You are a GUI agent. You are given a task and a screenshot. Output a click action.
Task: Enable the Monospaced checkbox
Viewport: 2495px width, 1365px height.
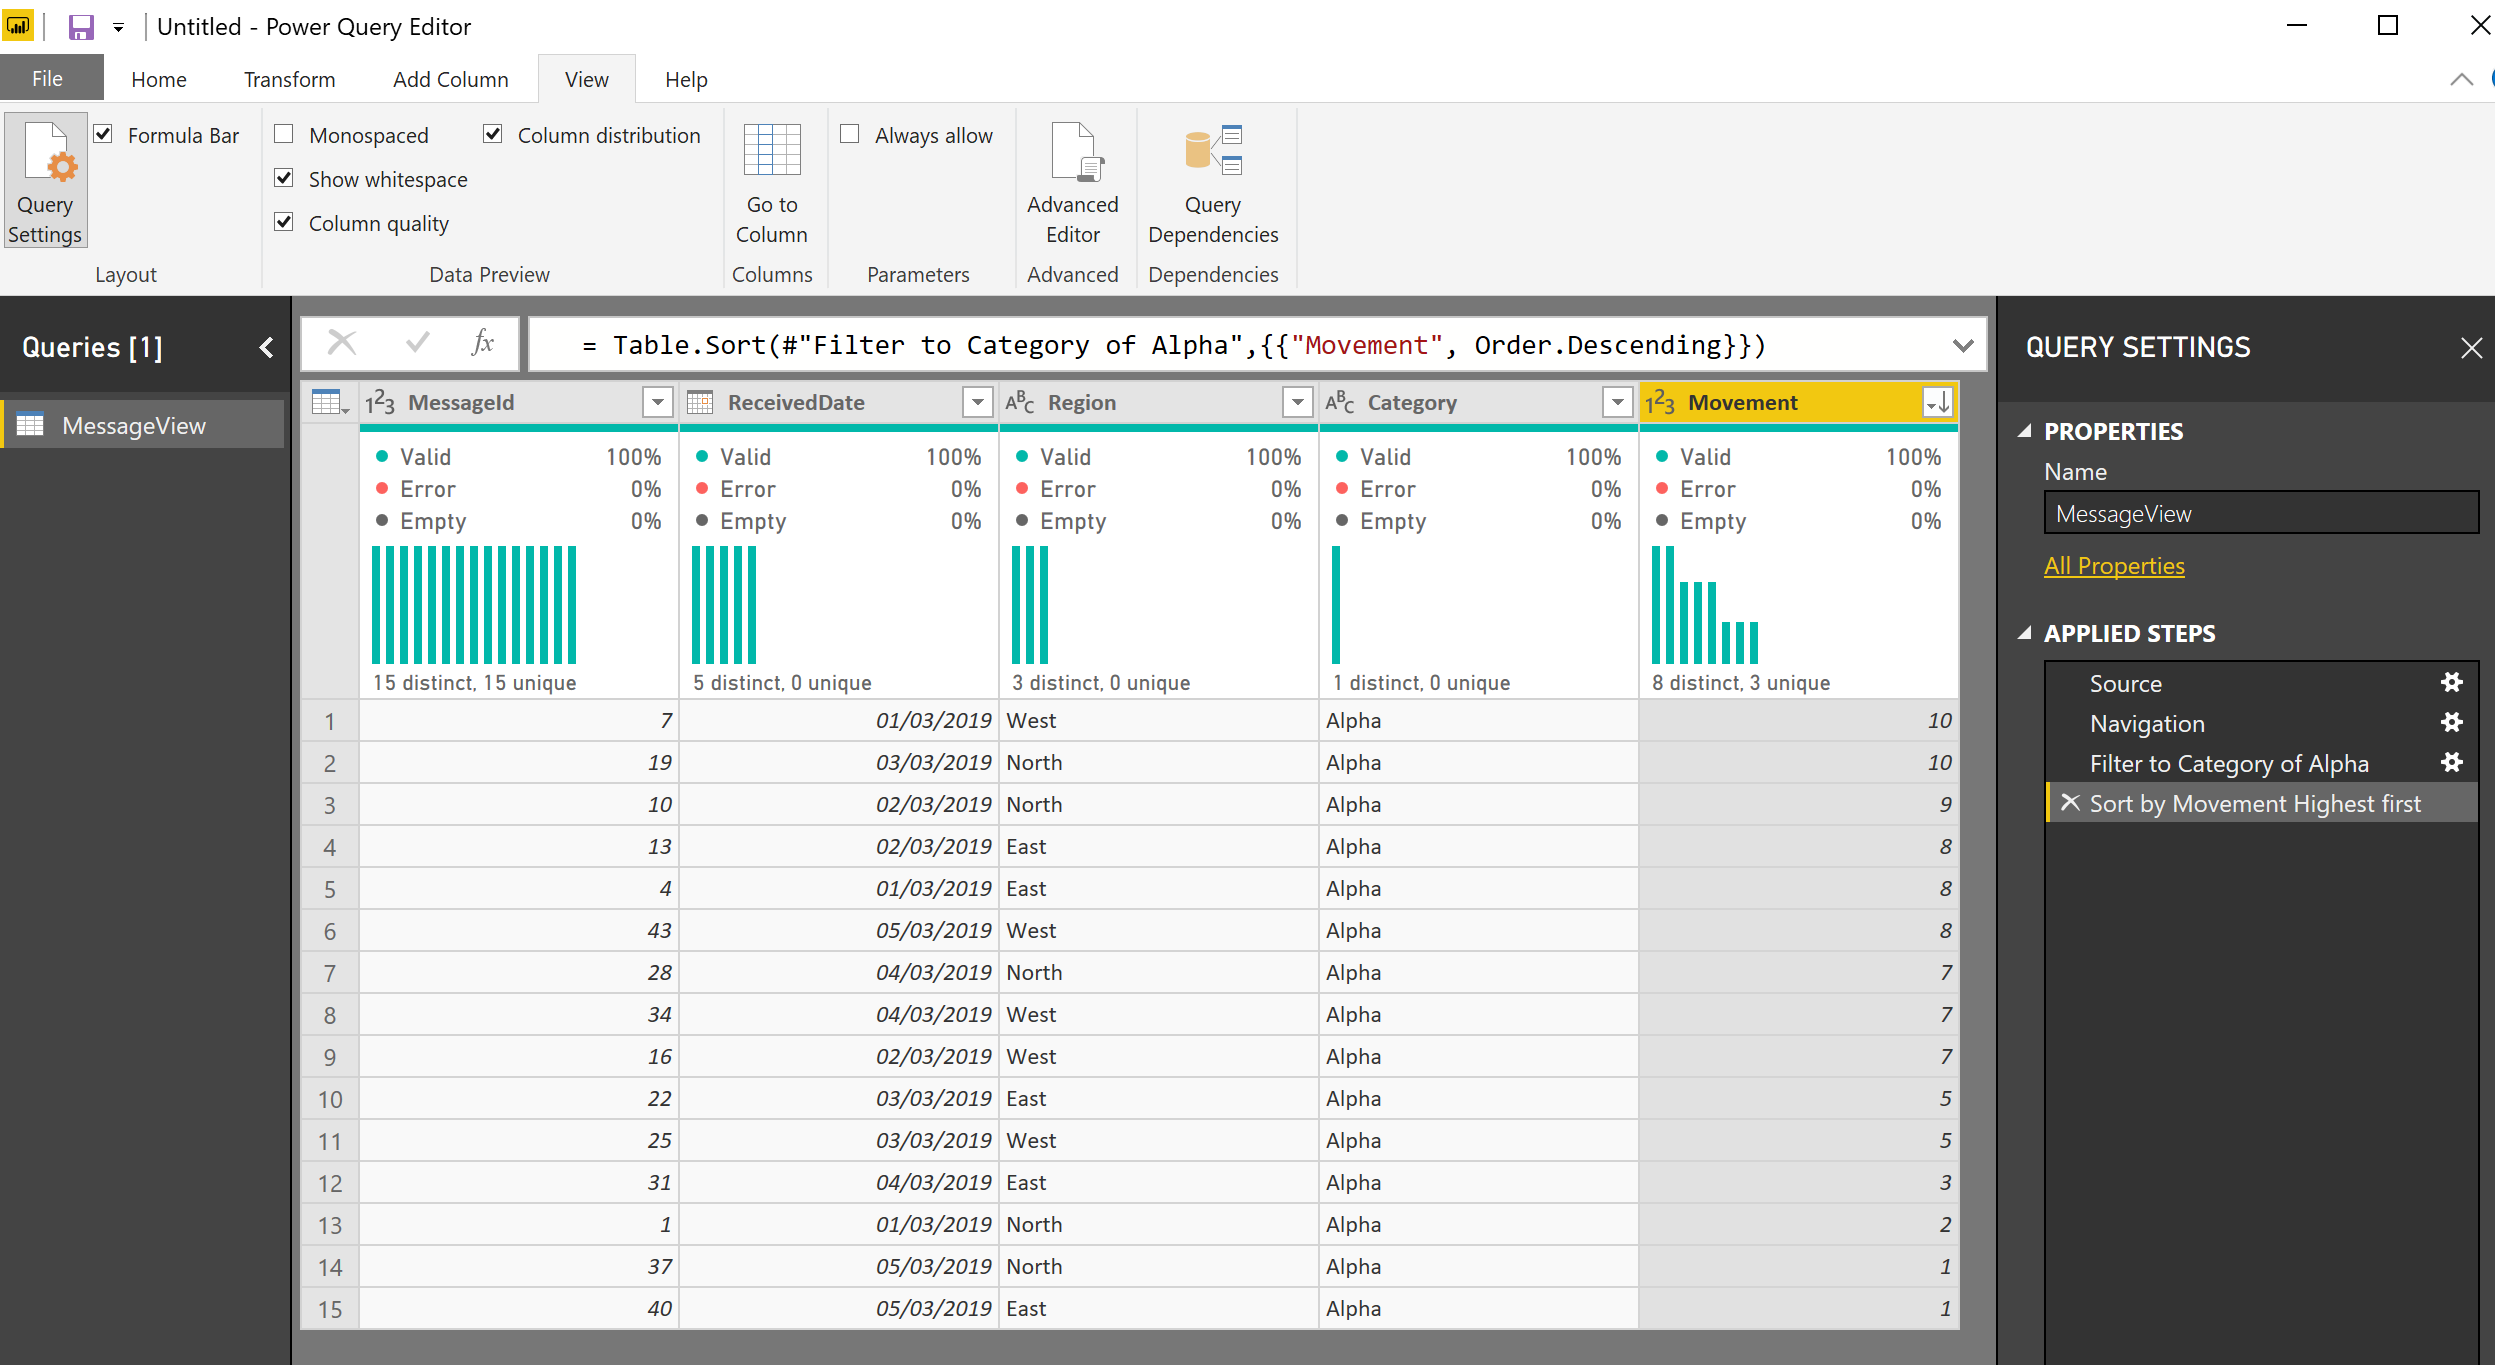(284, 134)
